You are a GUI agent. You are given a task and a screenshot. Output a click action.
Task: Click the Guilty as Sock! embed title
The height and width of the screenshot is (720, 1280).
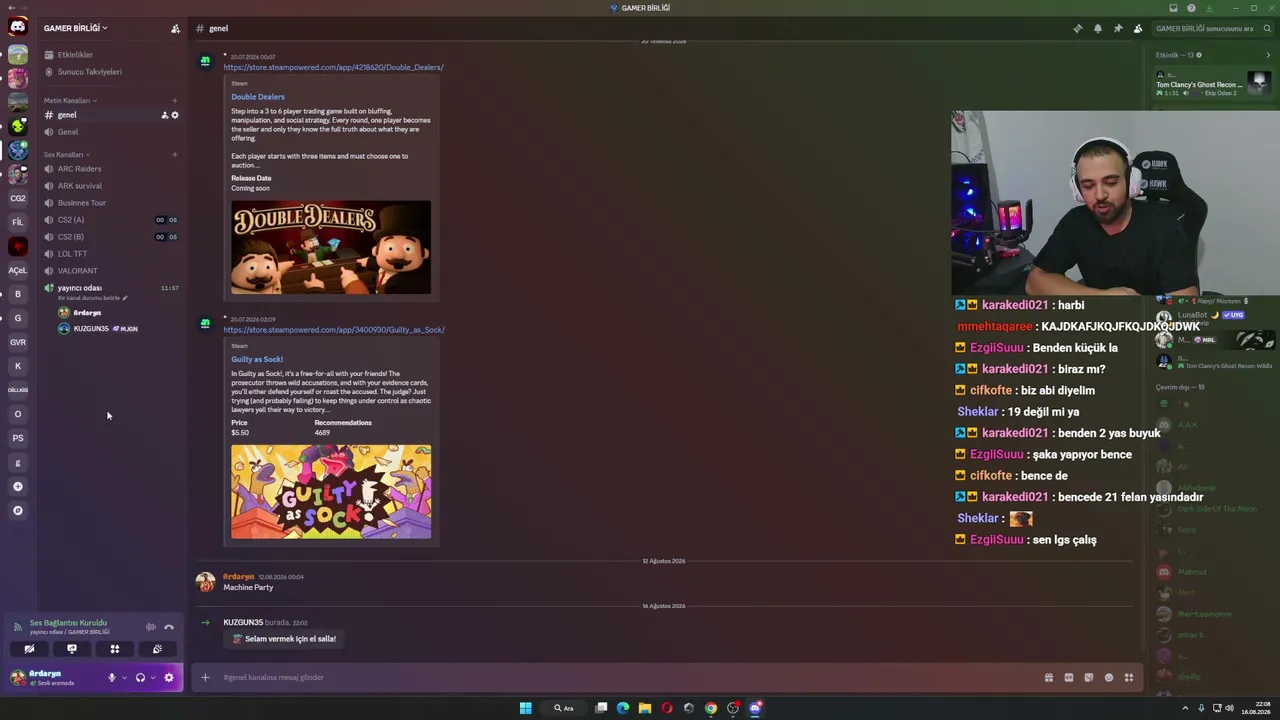click(257, 359)
